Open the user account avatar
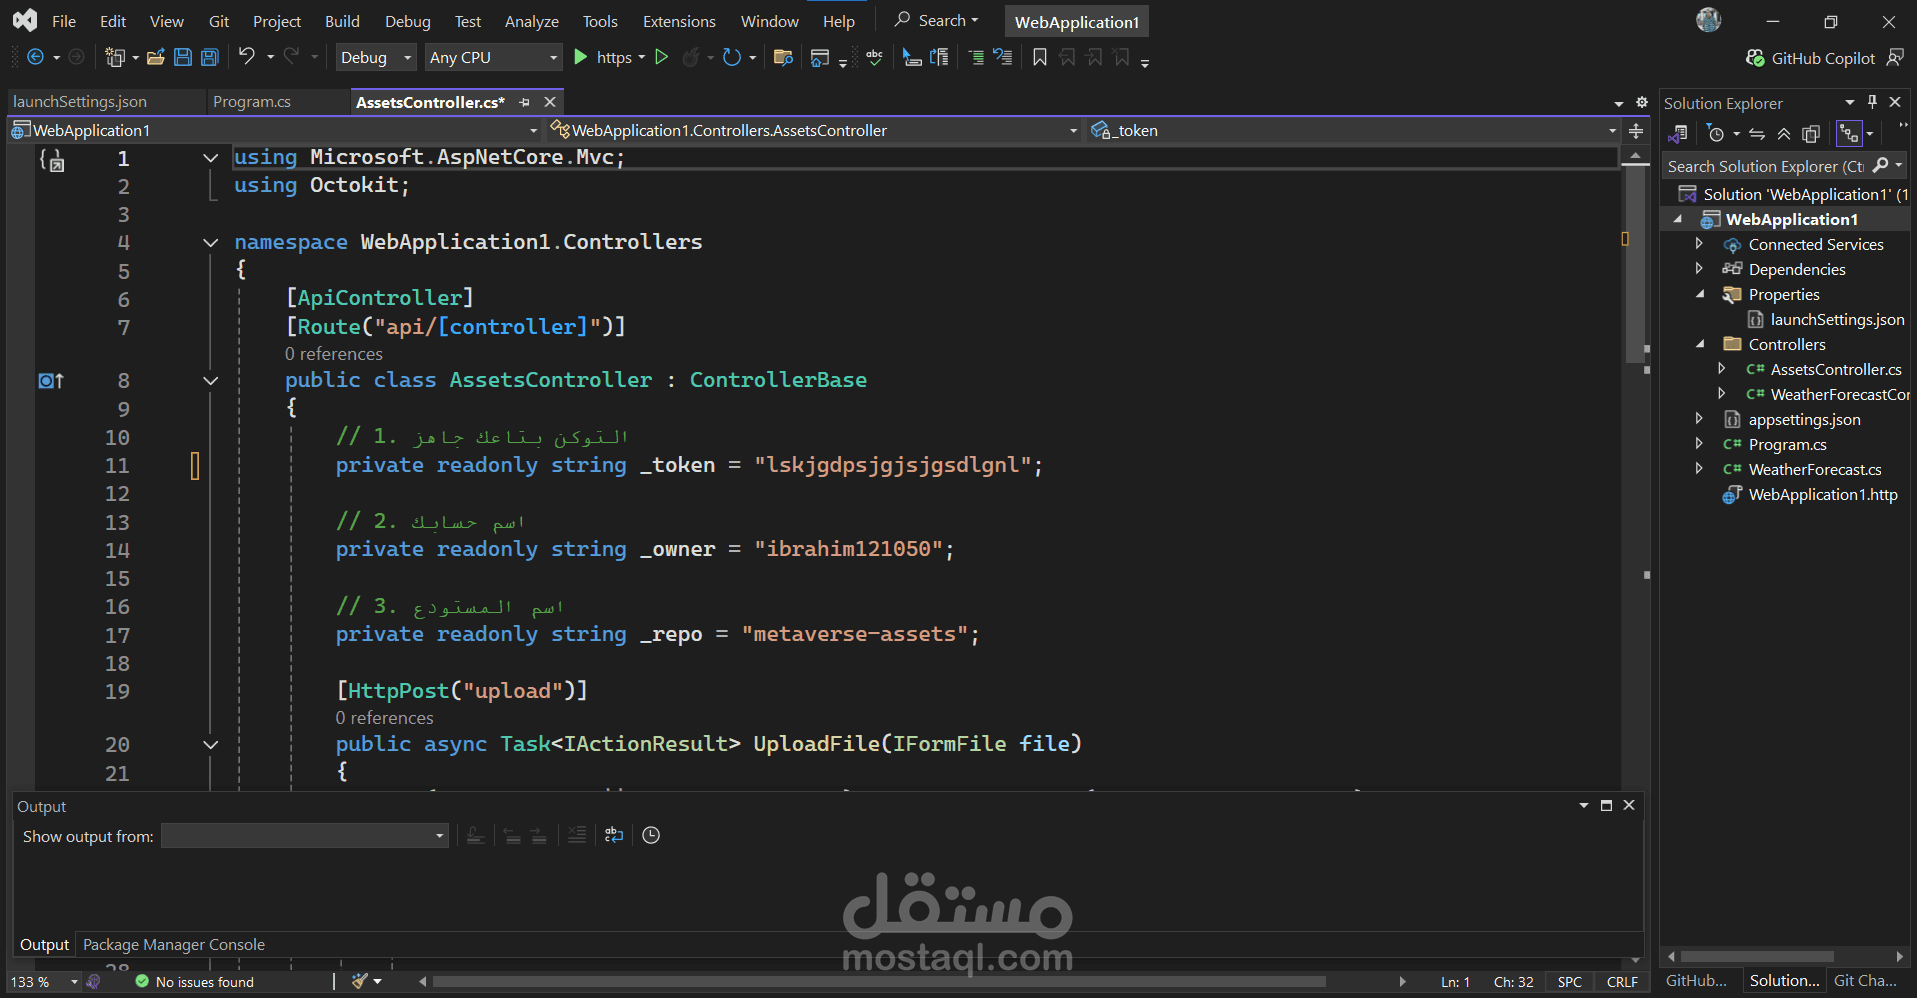The image size is (1917, 998). 1709,20
